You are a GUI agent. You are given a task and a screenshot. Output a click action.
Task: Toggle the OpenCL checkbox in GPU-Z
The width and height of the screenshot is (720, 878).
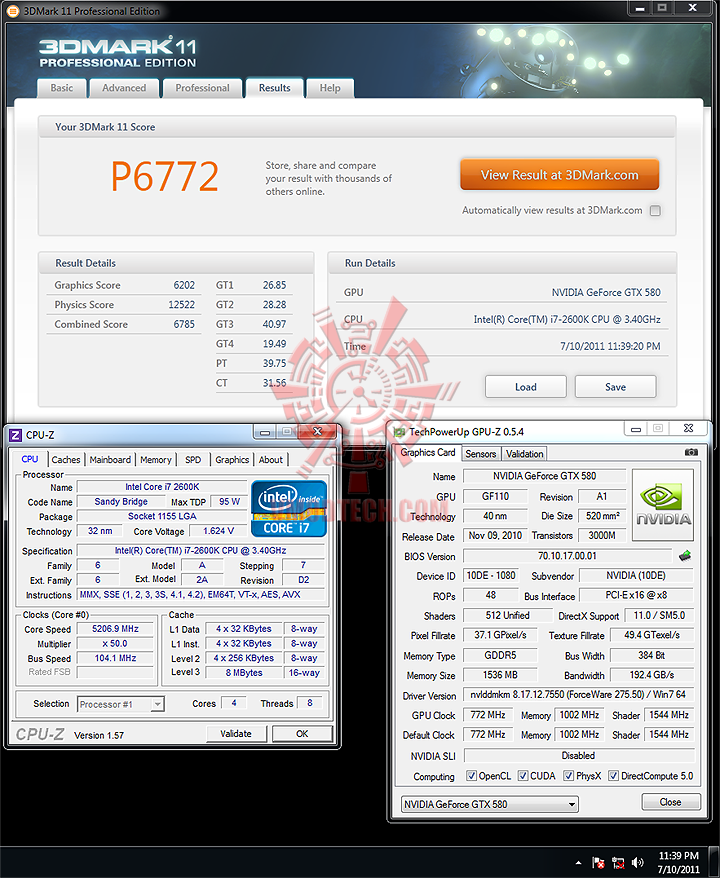tap(471, 776)
